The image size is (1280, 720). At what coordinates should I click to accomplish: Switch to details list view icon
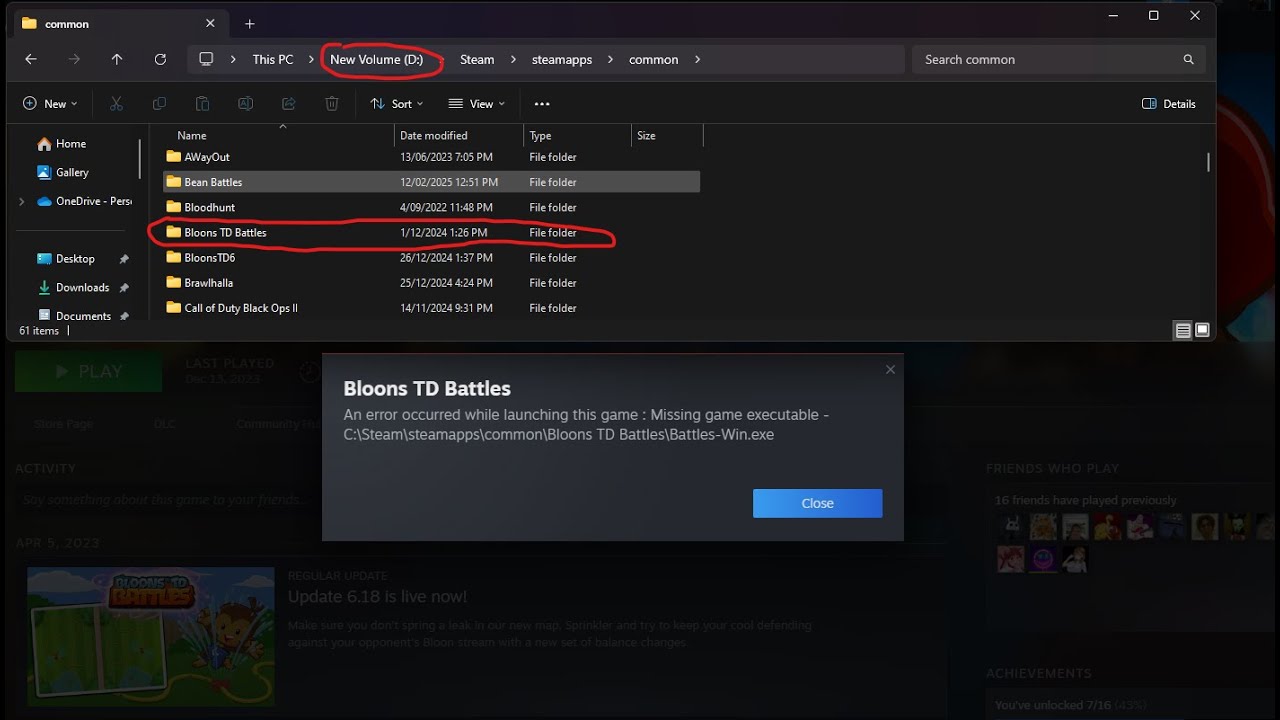1183,331
